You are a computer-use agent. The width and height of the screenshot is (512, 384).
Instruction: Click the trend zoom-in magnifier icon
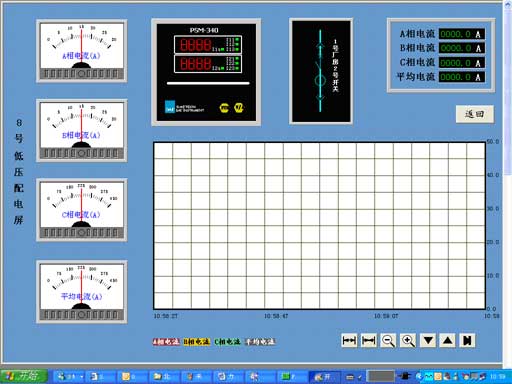click(x=408, y=341)
